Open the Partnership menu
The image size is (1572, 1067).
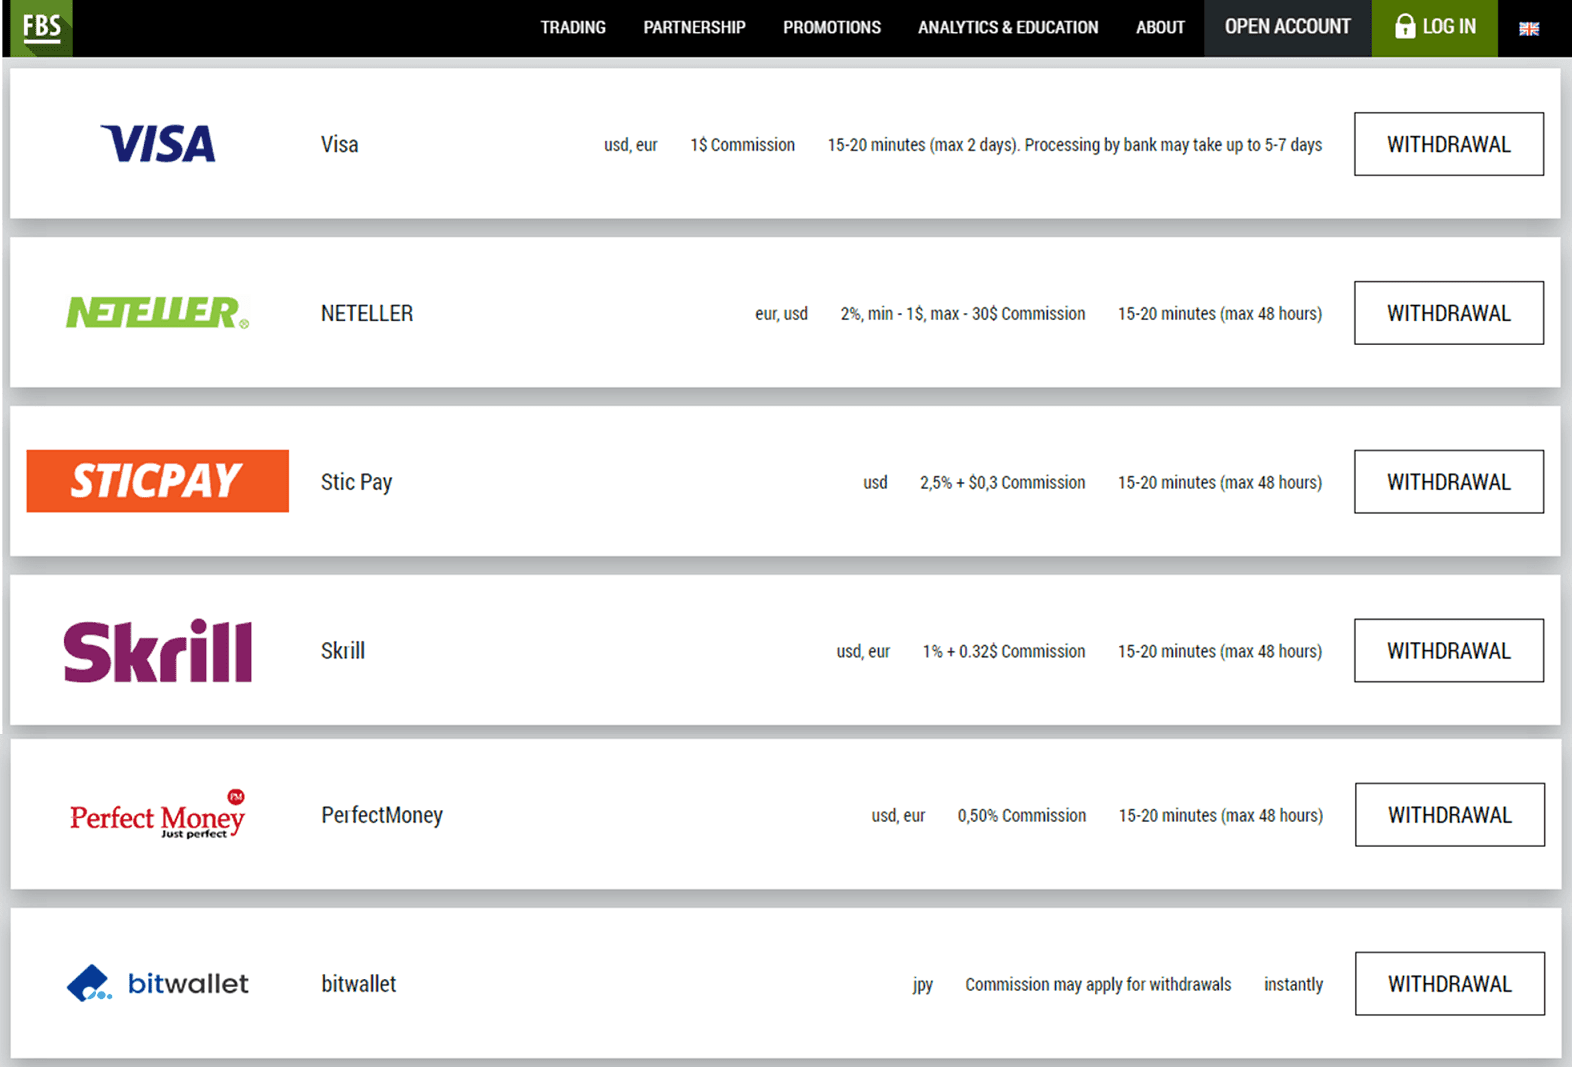coord(694,27)
